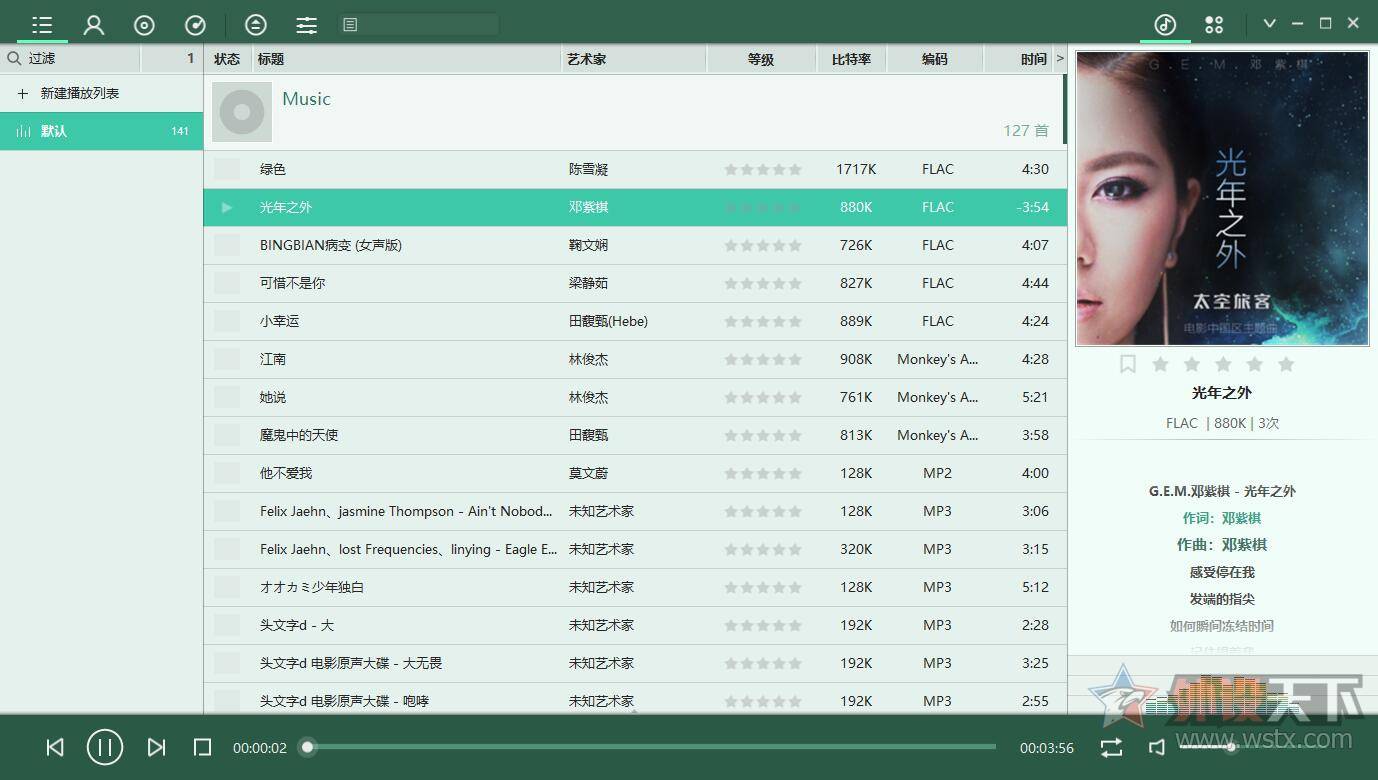Click the playback progress seek bar
The image size is (1378, 780).
point(650,747)
